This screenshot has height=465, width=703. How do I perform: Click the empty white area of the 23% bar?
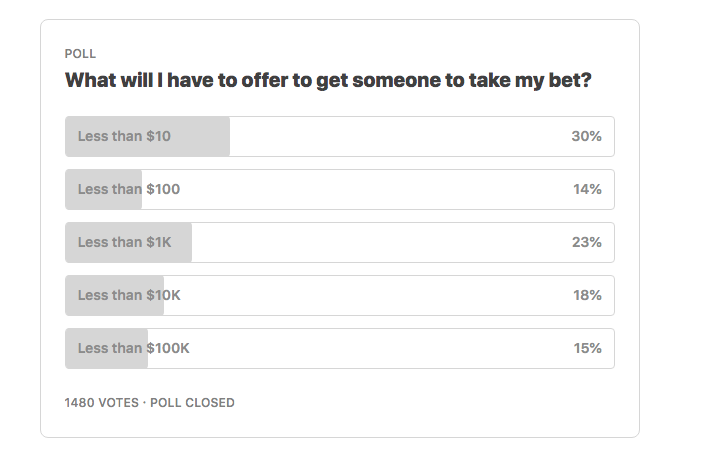point(381,242)
